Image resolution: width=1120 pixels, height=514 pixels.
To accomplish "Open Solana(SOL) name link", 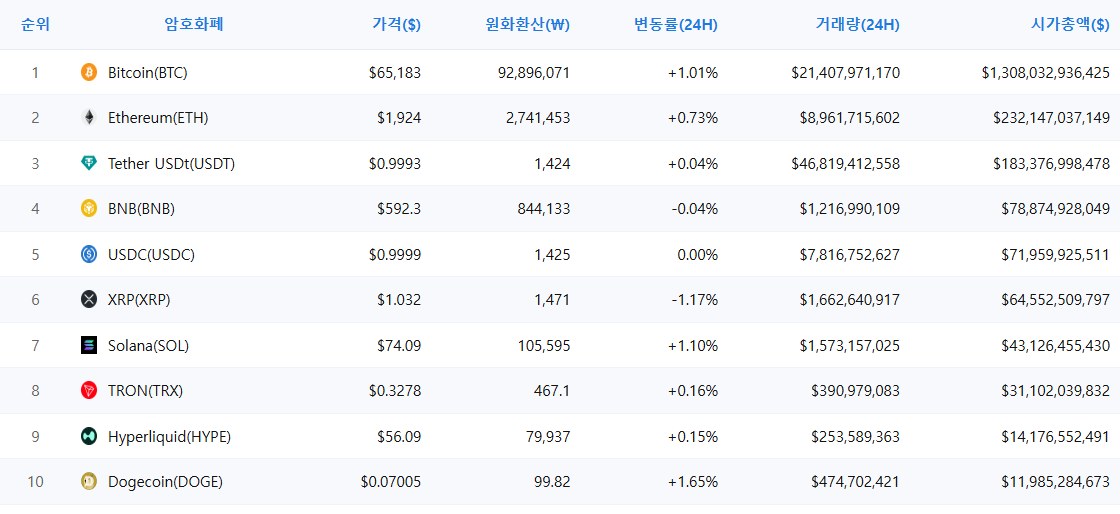I will [149, 346].
